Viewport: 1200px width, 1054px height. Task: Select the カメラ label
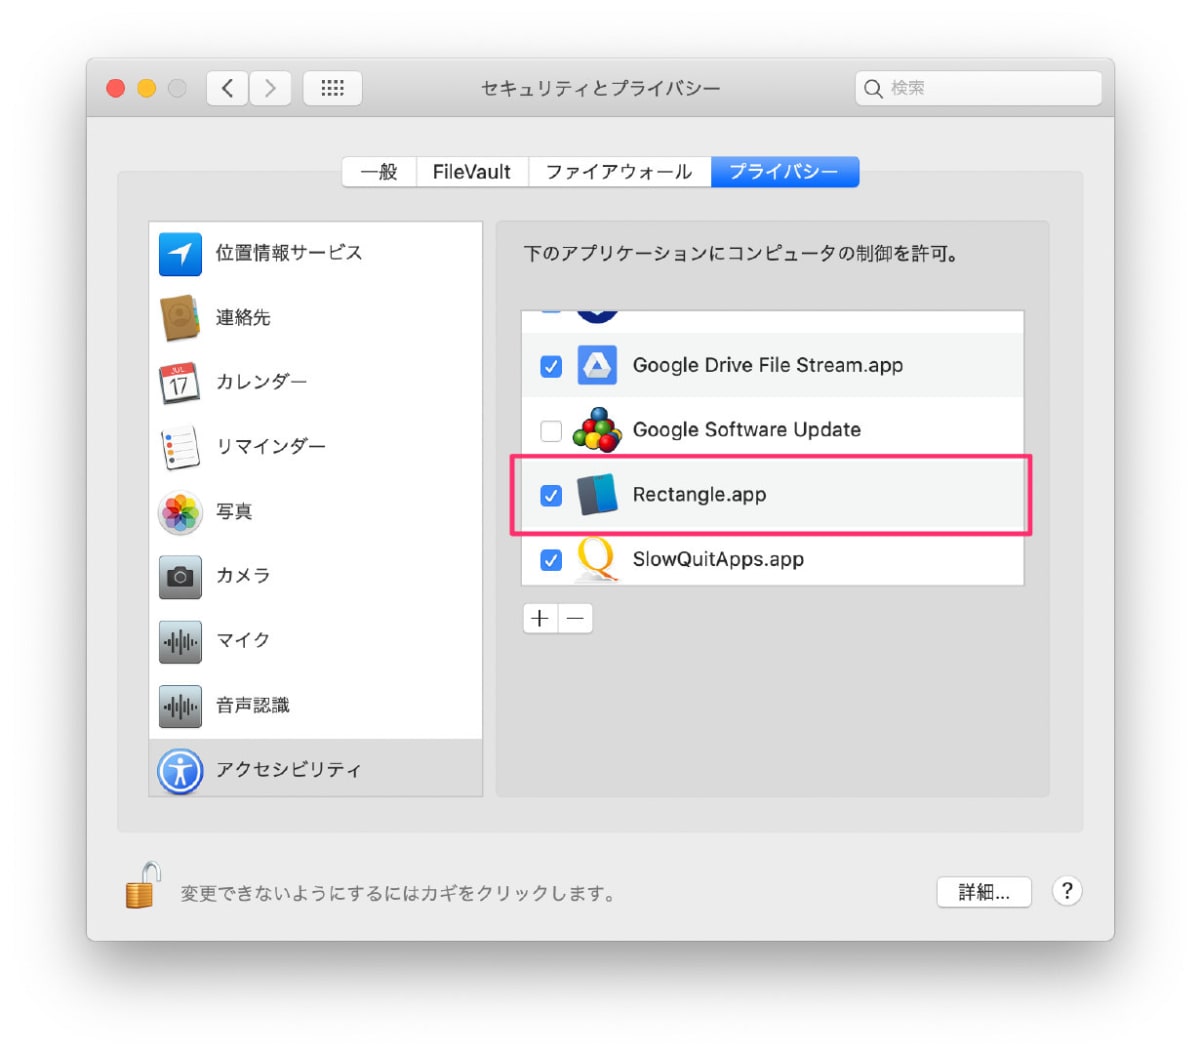click(243, 576)
